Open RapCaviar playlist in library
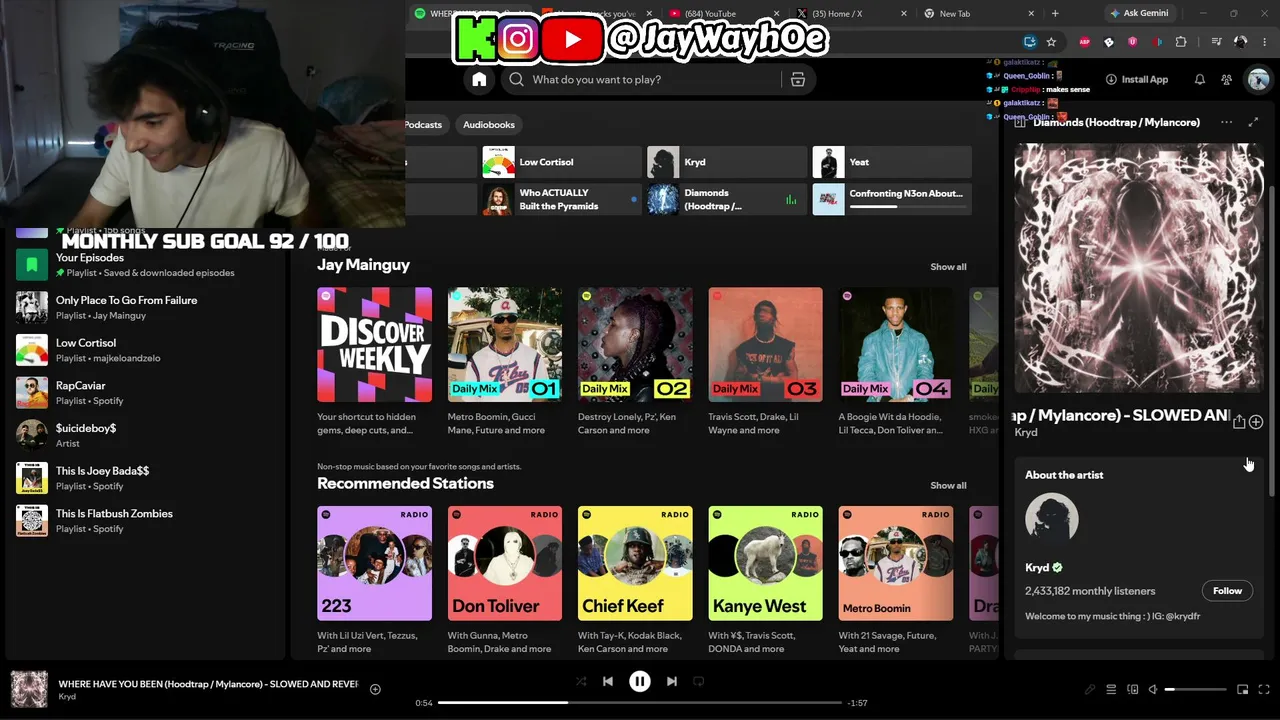 click(x=145, y=393)
